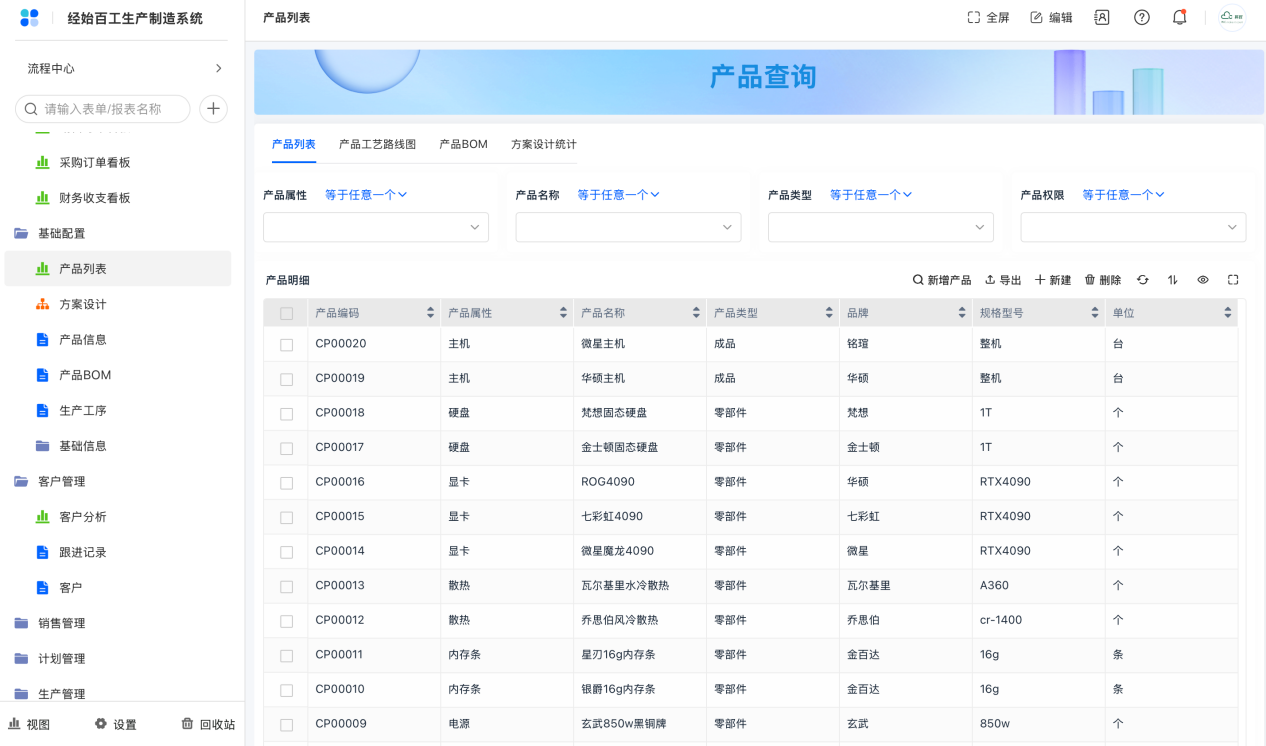The width and height of the screenshot is (1266, 746).
Task: Click the refresh icon in table toolbar
Action: click(1142, 280)
